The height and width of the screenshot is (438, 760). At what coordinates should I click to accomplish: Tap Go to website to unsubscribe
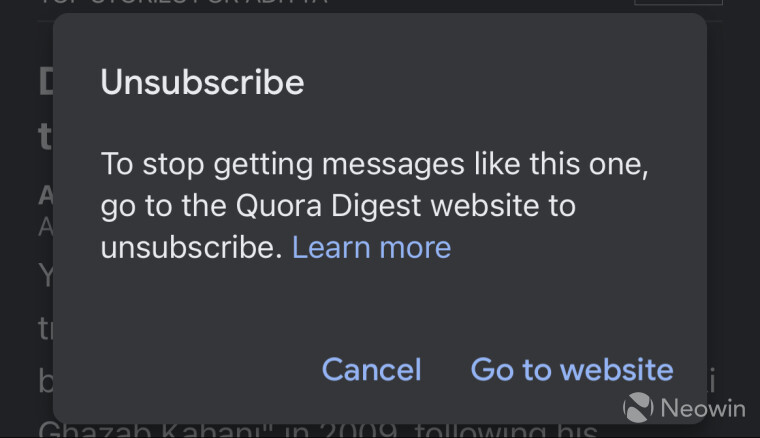pyautogui.click(x=572, y=370)
